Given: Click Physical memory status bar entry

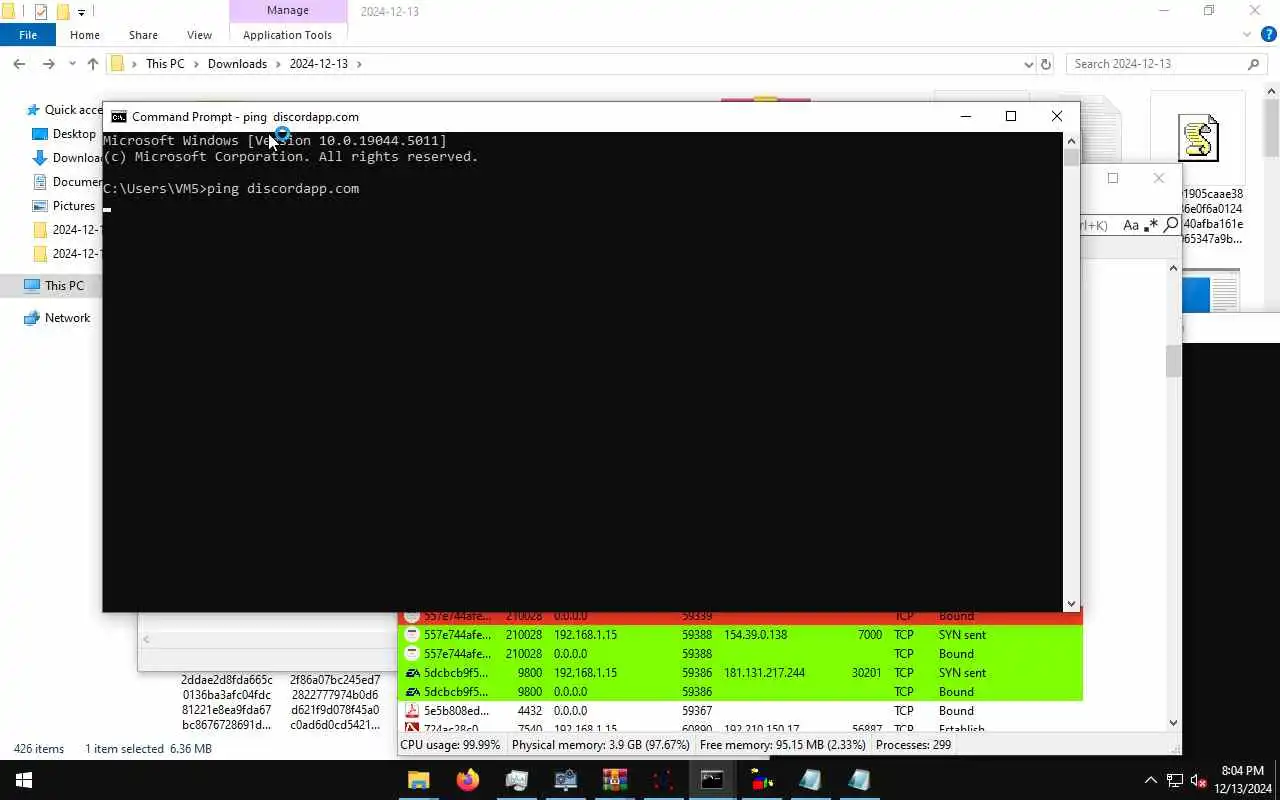Looking at the screenshot, I should (x=600, y=745).
